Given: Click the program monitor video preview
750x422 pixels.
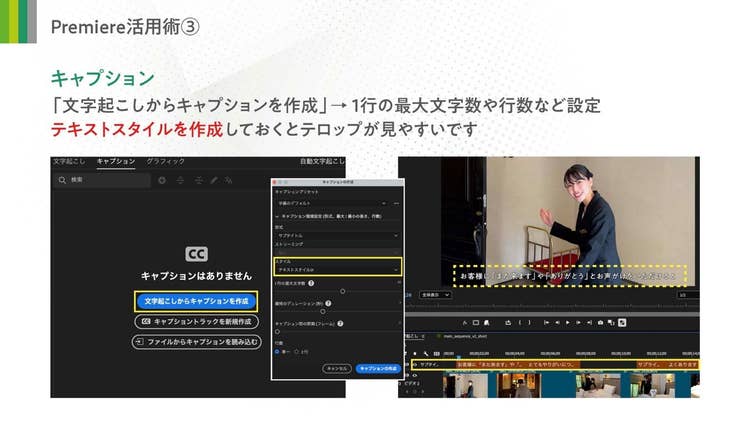Looking at the screenshot, I should point(569,220).
